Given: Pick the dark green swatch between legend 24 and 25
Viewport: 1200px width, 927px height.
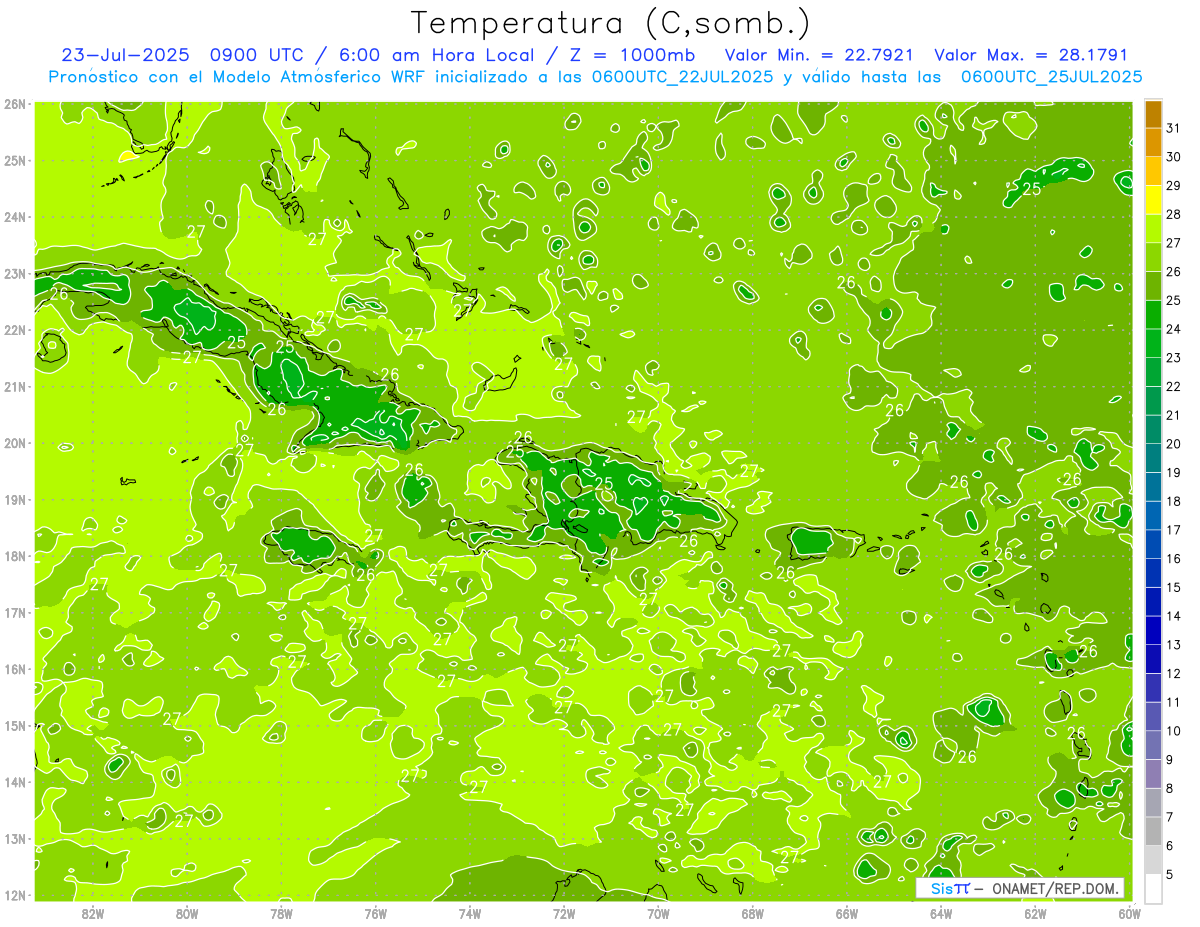Looking at the screenshot, I should [1153, 315].
